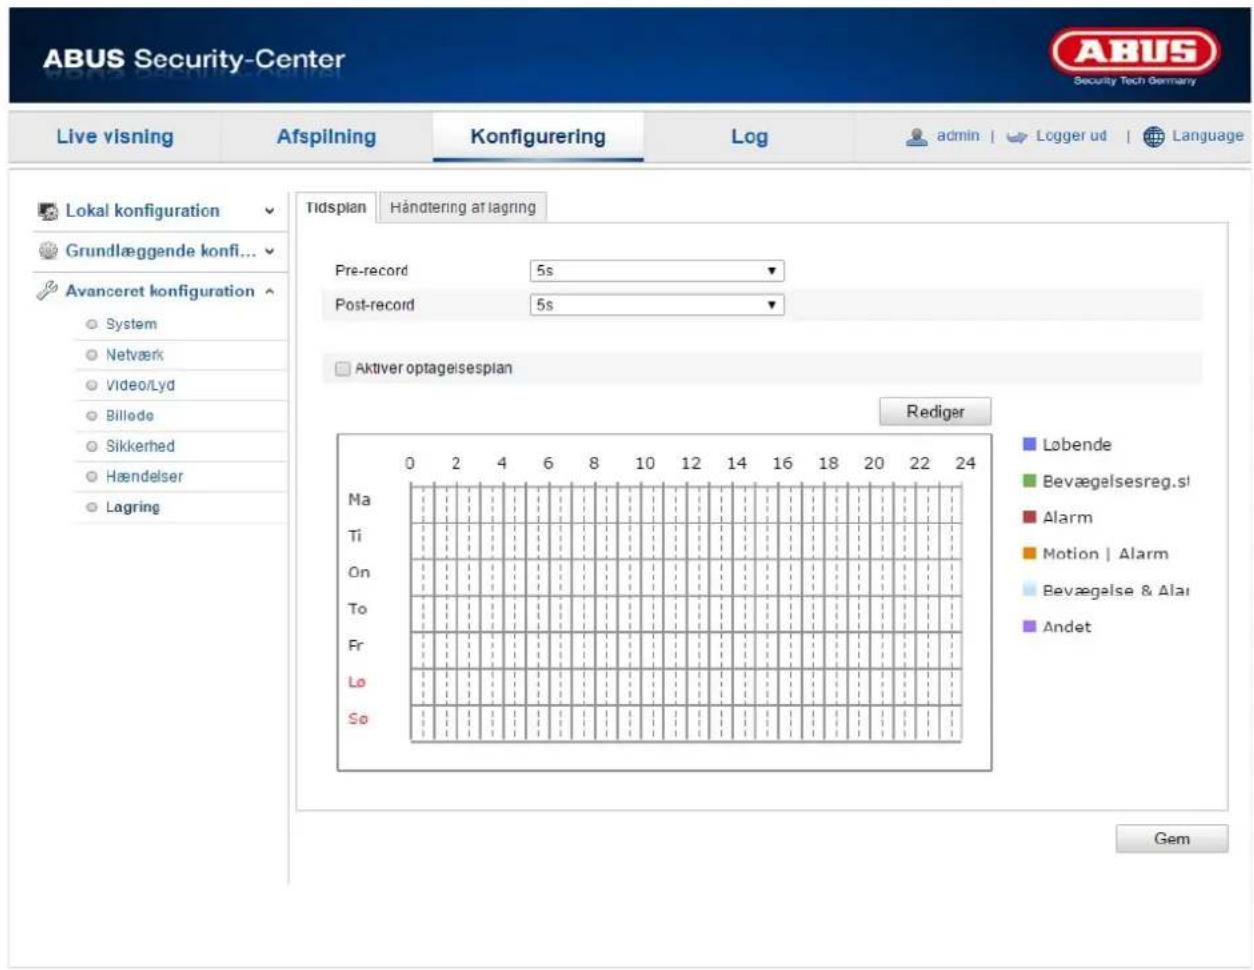Click the Language link

(1208, 136)
